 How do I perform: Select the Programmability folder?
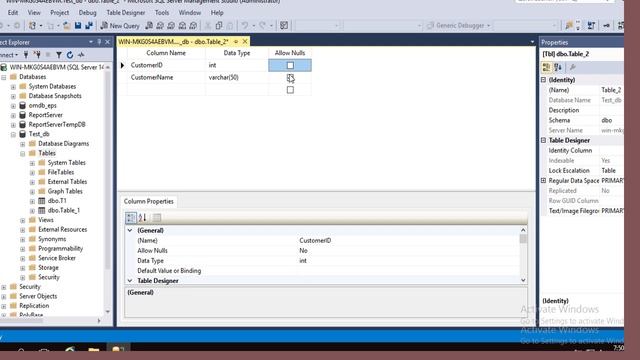[60, 249]
